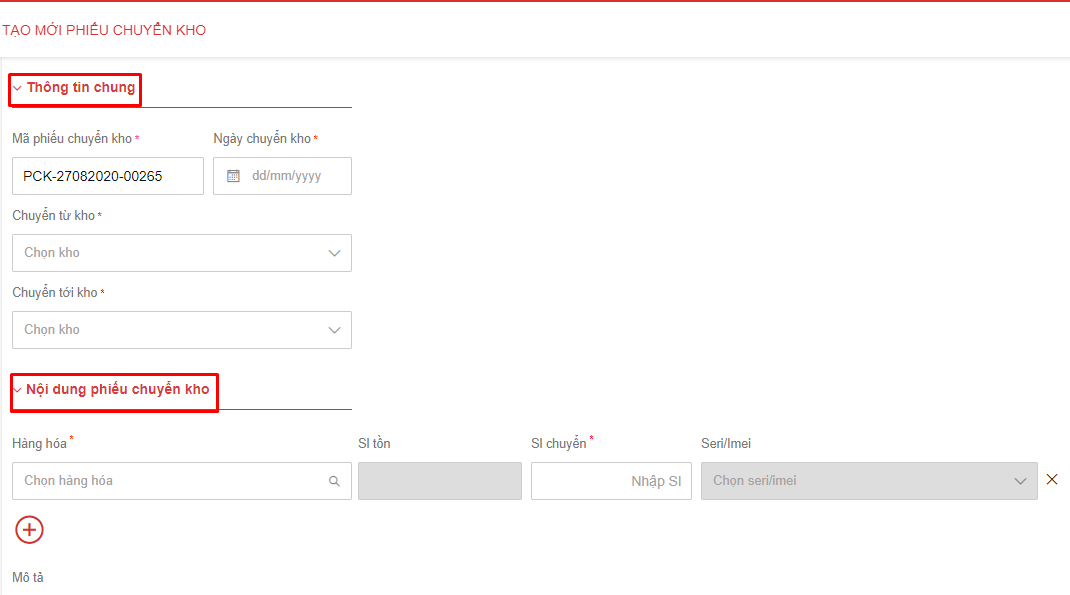Click the Ngày chuyển kho label
Viewport: 1070px width, 595px height.
pos(262,139)
